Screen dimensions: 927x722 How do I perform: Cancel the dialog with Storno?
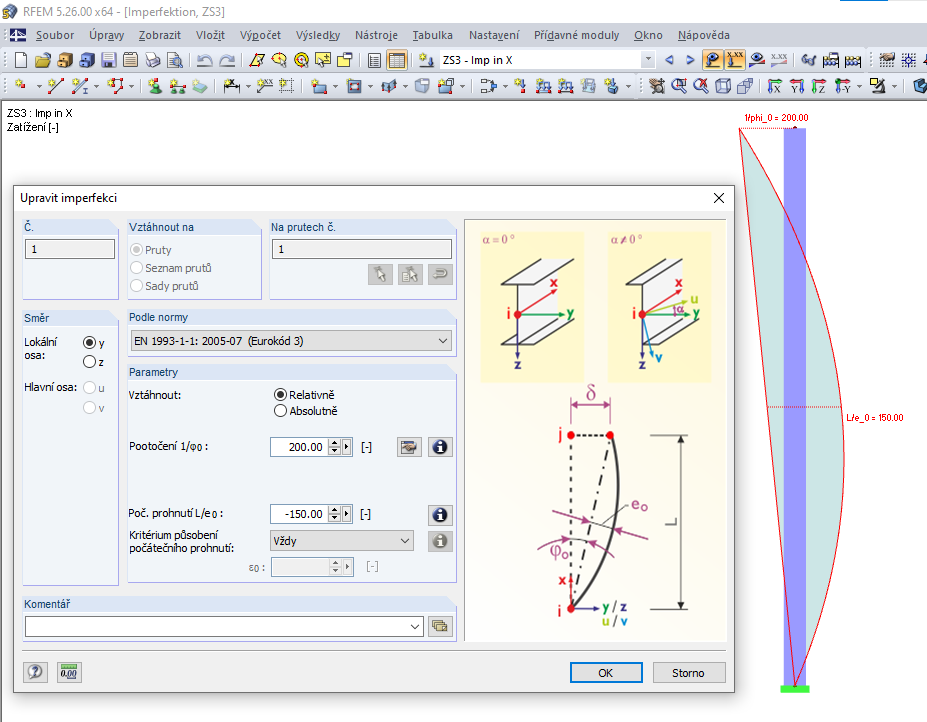(688, 672)
